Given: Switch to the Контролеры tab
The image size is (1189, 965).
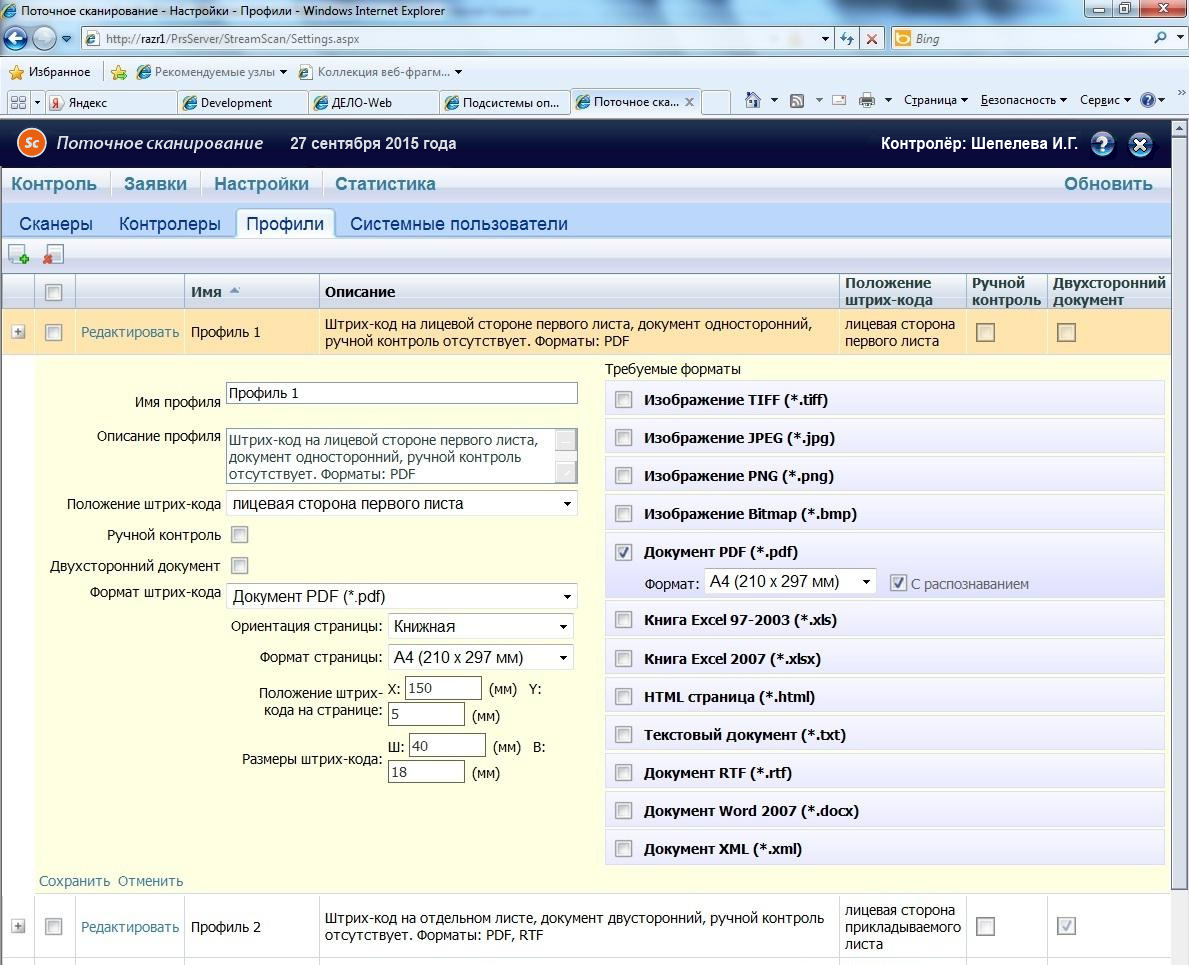Looking at the screenshot, I should point(170,224).
